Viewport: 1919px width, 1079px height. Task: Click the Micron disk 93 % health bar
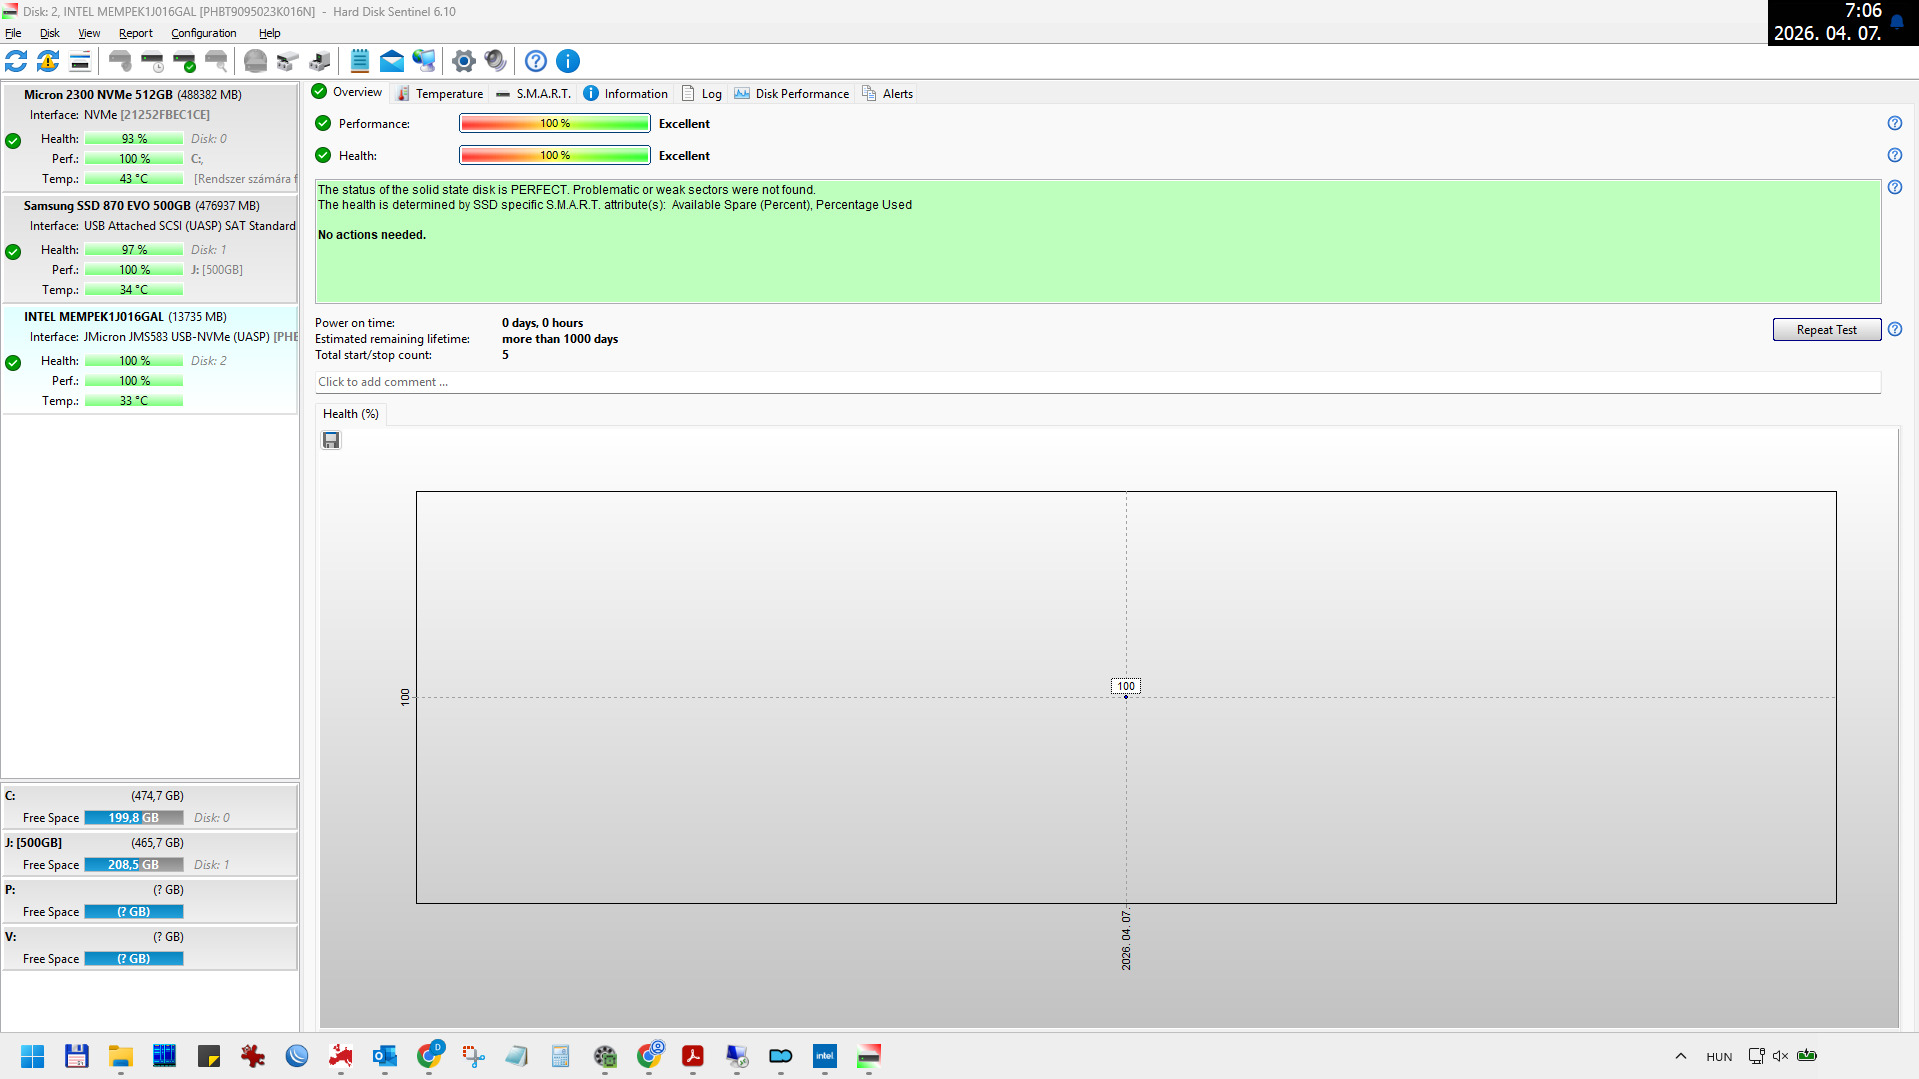click(134, 139)
